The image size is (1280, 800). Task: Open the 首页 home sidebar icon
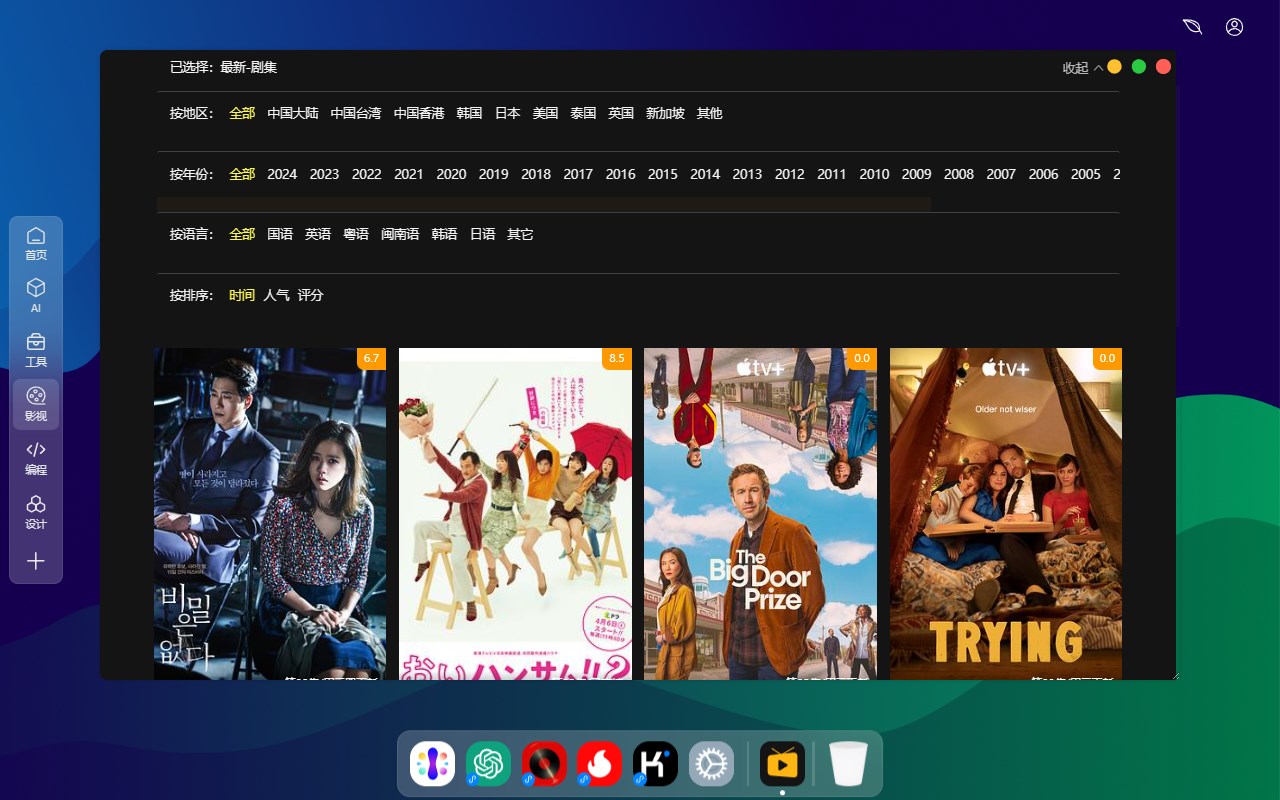coord(36,243)
